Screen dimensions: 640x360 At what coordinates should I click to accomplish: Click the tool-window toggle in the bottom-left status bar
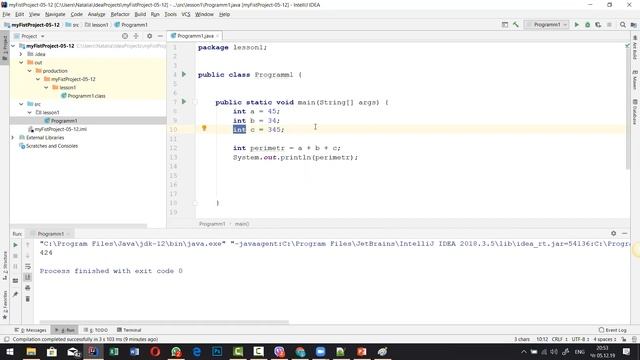pos(6,339)
